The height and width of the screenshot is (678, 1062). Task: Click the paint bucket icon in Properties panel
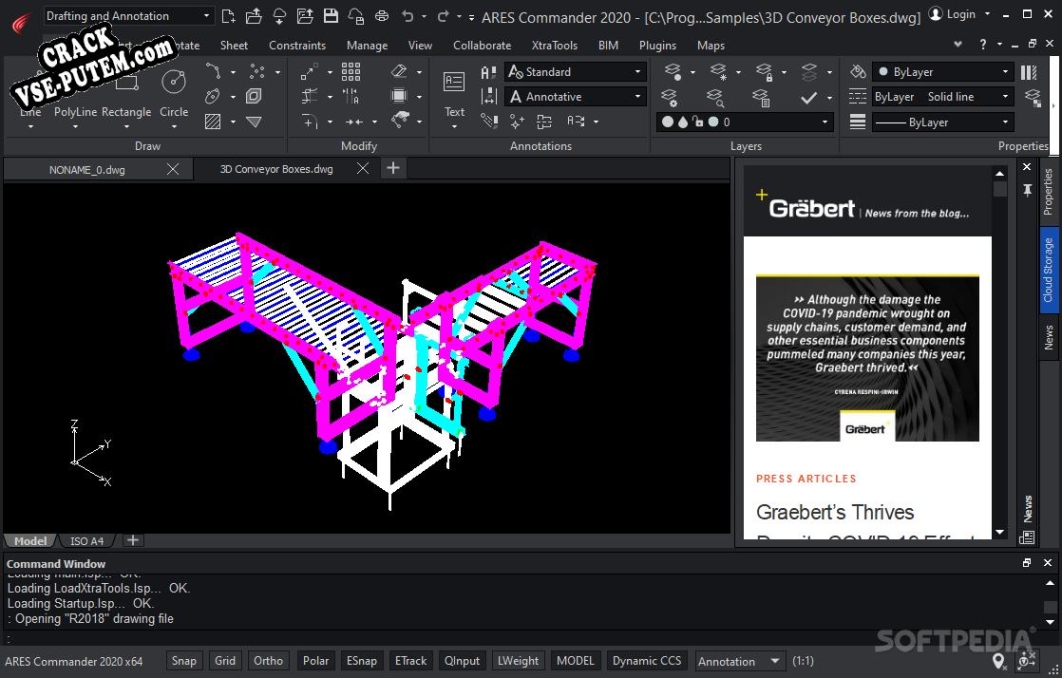coord(858,71)
